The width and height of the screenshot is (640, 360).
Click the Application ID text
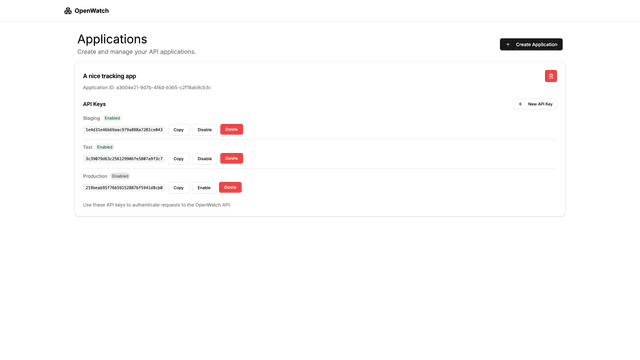(147, 87)
